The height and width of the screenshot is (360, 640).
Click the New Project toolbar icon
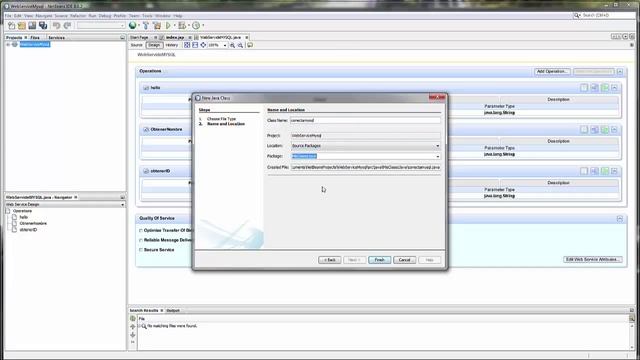point(22,26)
